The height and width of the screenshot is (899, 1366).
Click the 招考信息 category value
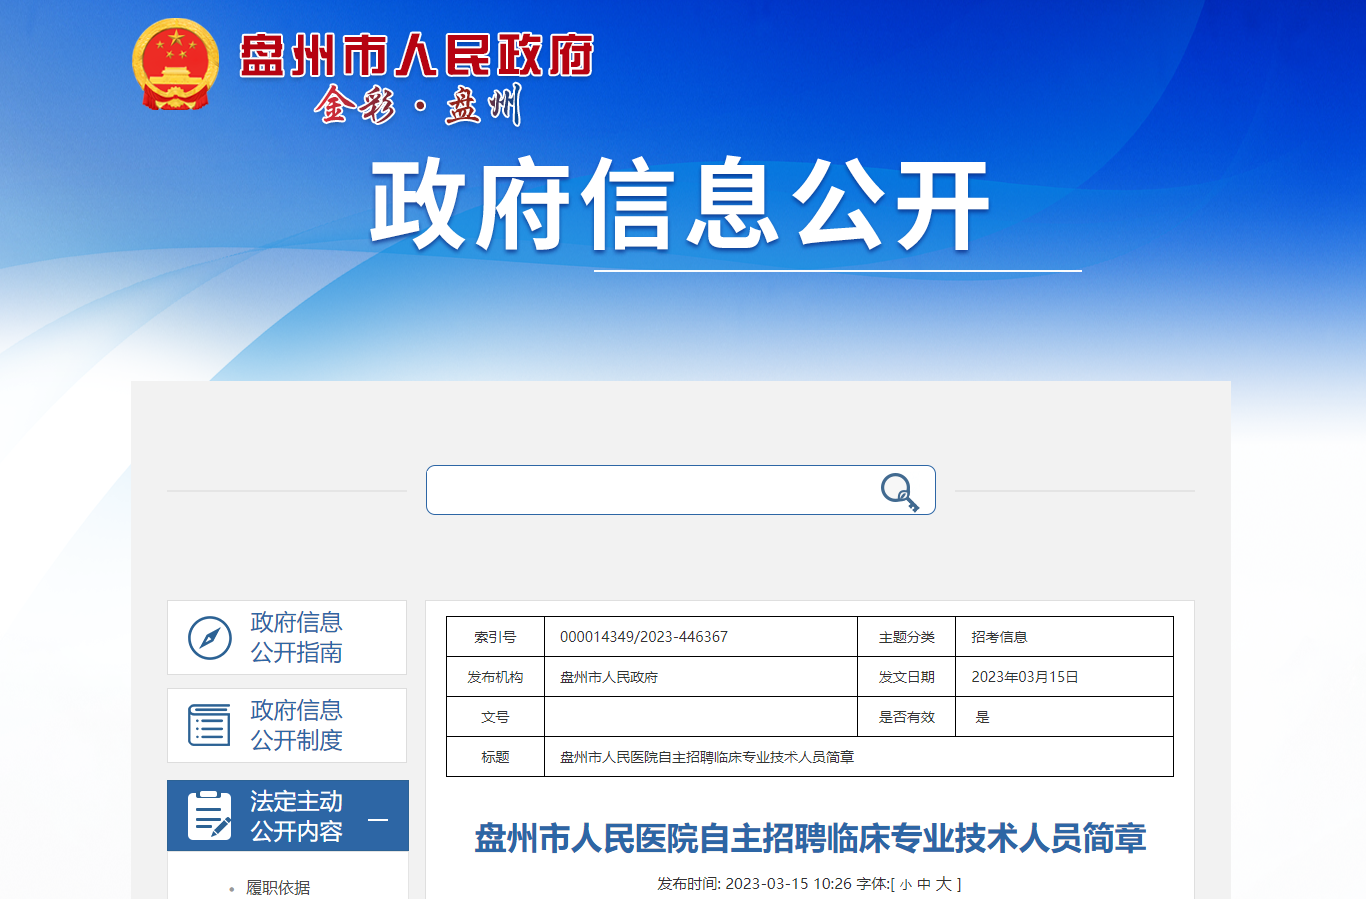pos(999,637)
